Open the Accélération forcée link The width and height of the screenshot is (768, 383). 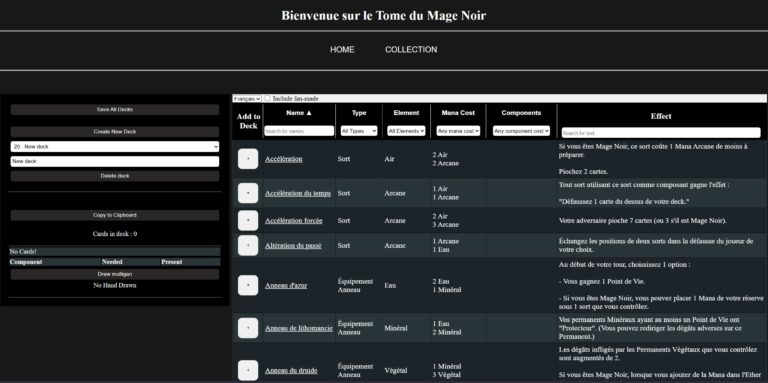point(294,220)
